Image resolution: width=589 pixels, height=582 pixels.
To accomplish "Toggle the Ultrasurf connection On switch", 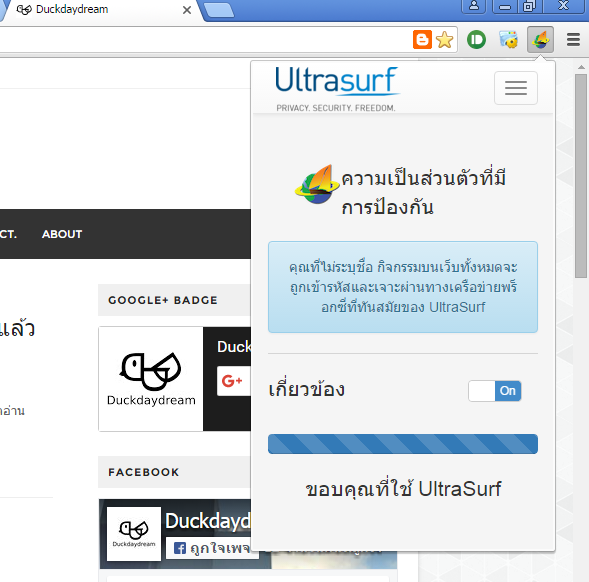I will coord(494,391).
